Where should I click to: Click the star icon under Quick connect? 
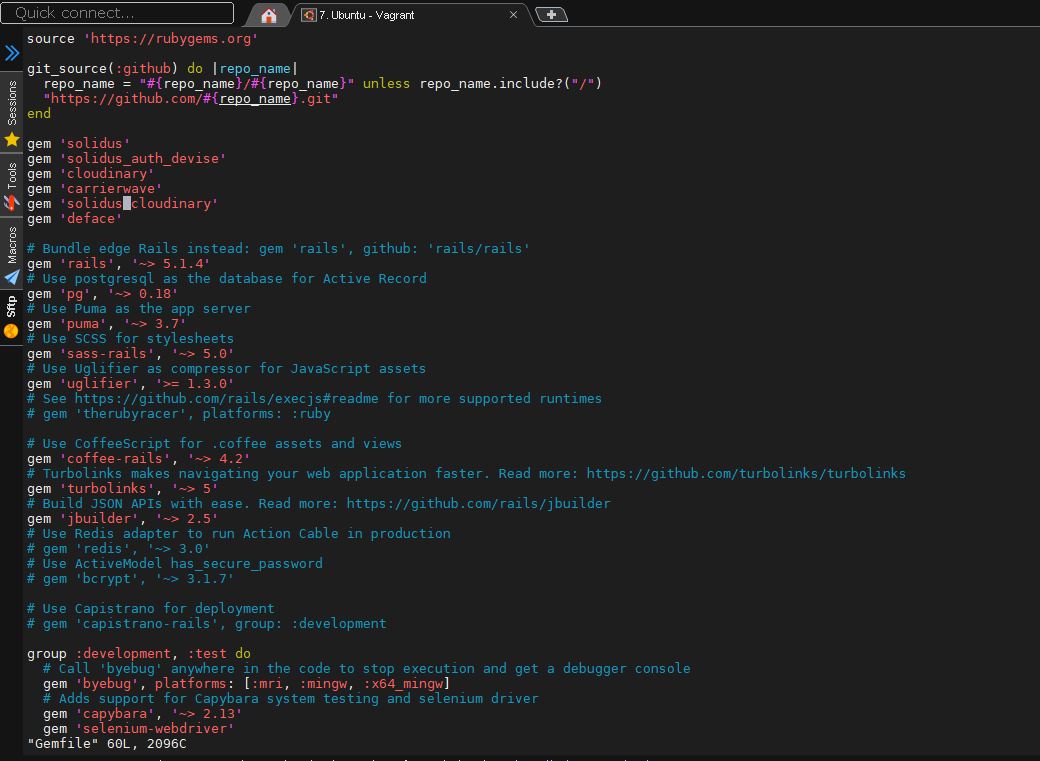point(11,140)
